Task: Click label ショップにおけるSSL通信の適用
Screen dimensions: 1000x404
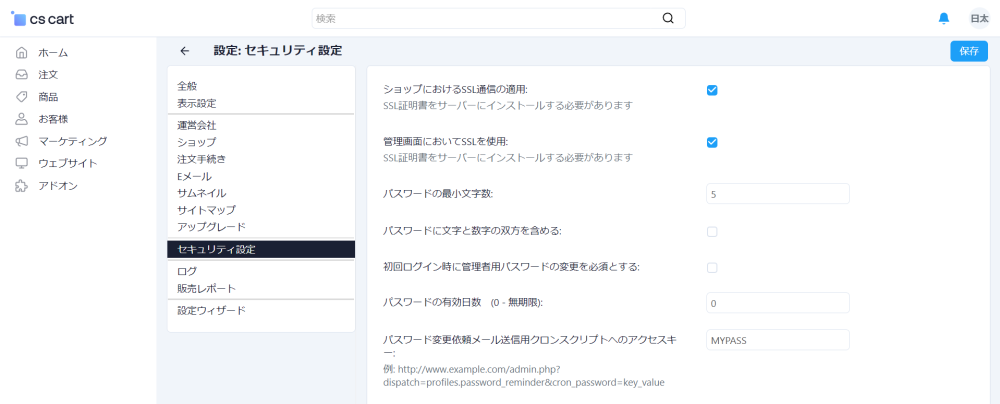Action: [455, 89]
